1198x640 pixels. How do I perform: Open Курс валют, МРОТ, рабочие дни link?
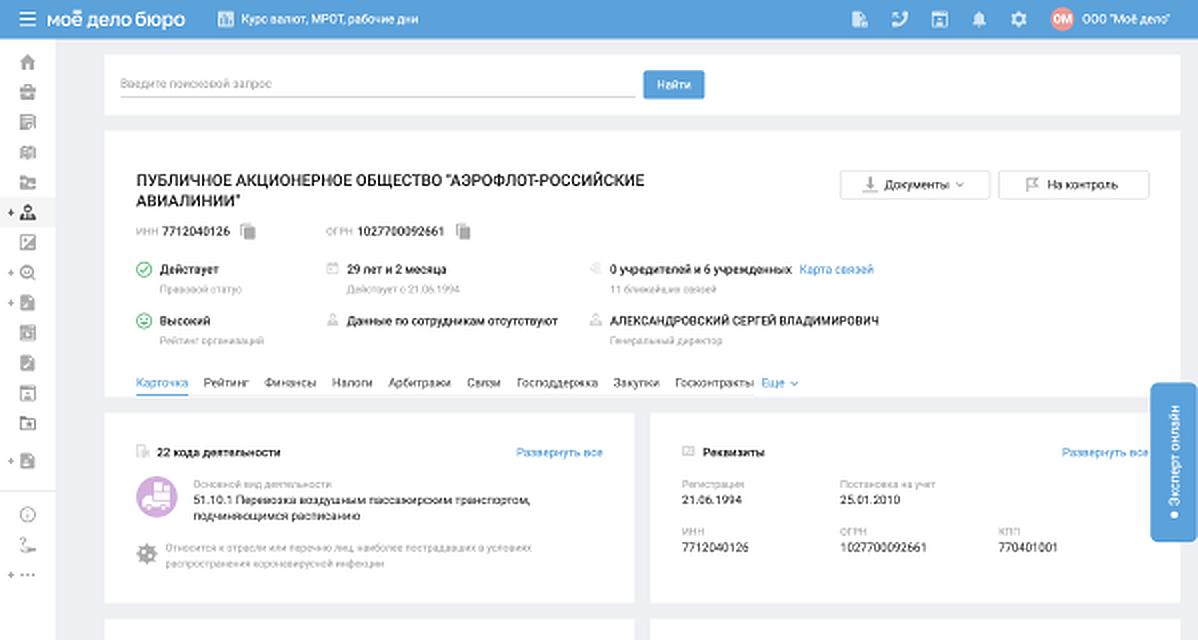click(329, 19)
